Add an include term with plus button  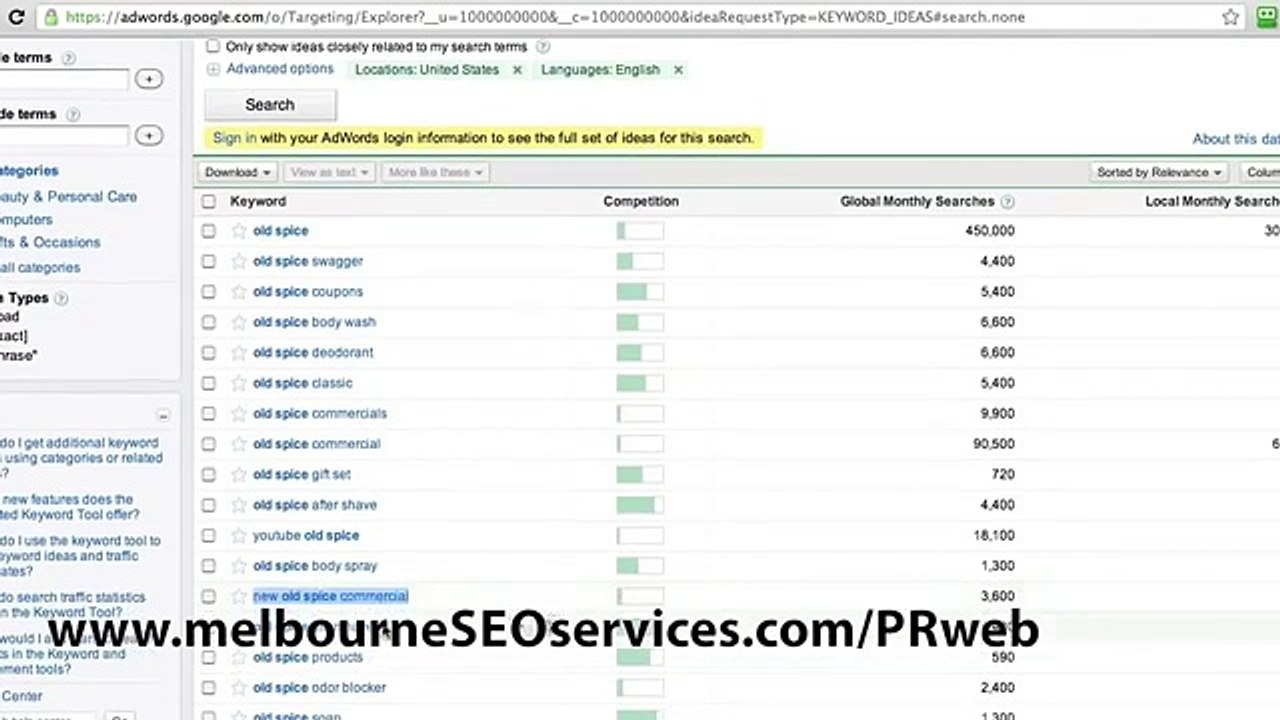click(x=149, y=79)
